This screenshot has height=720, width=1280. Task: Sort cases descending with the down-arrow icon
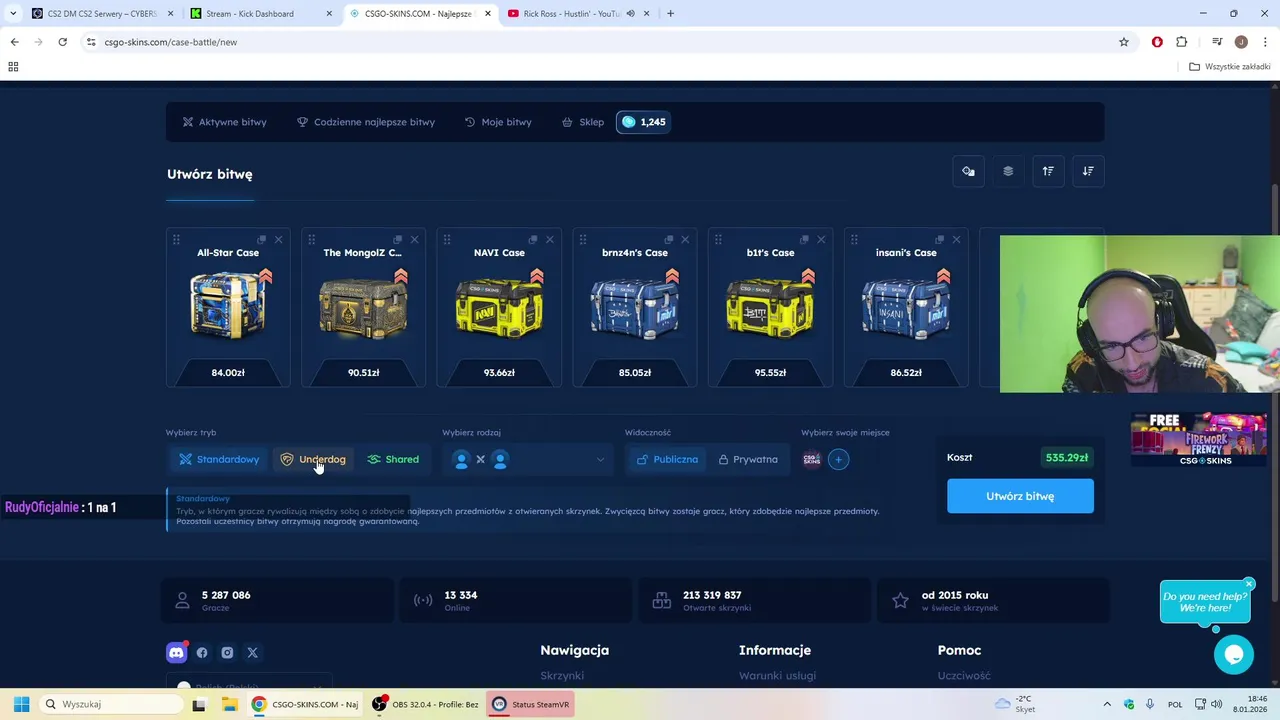[x=1088, y=171]
